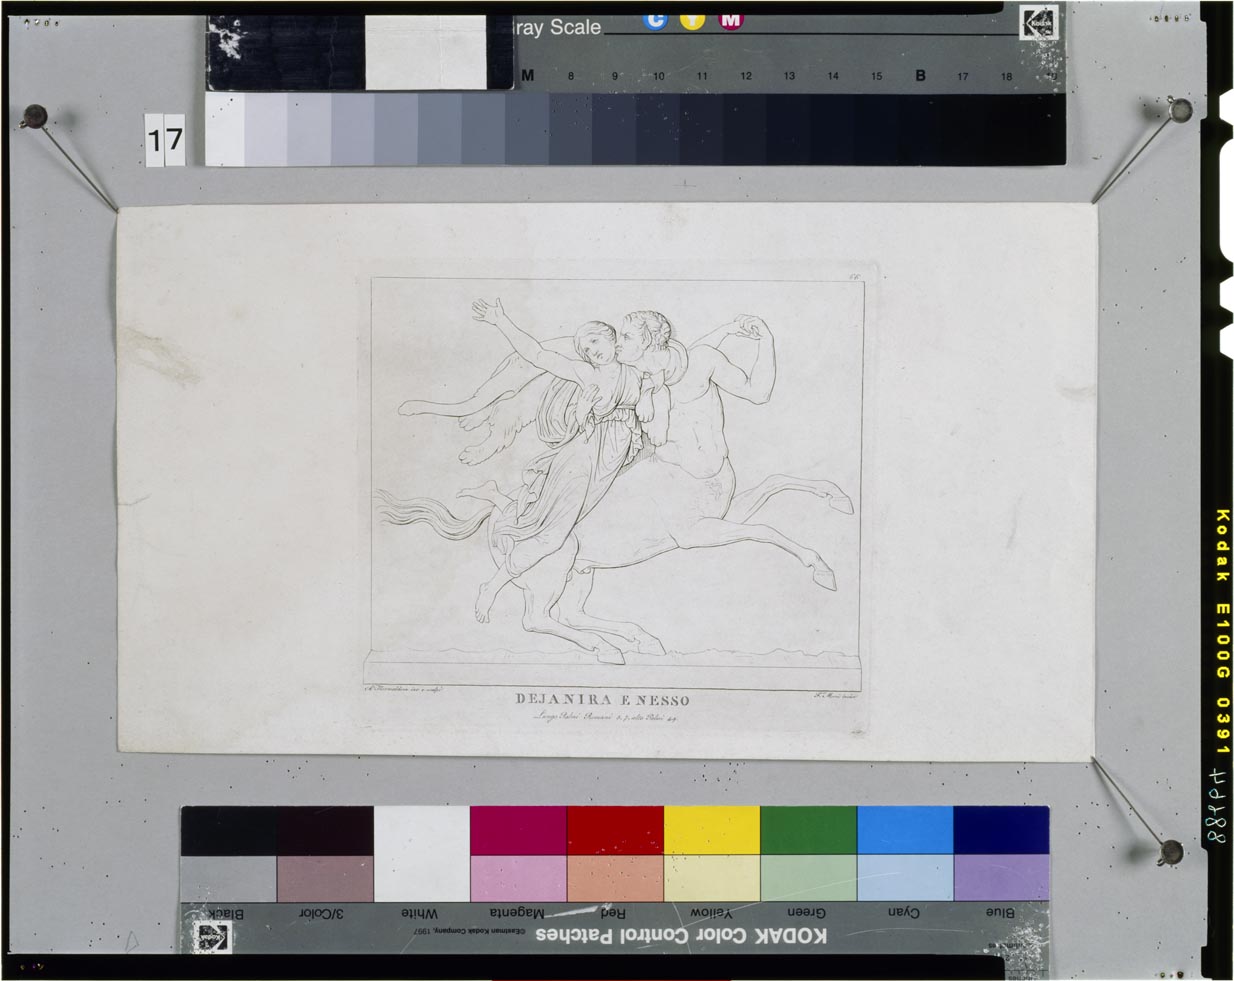The image size is (1234, 981).
Task: Click the 'KODAK Color Control Patches' title
Action: [681, 936]
